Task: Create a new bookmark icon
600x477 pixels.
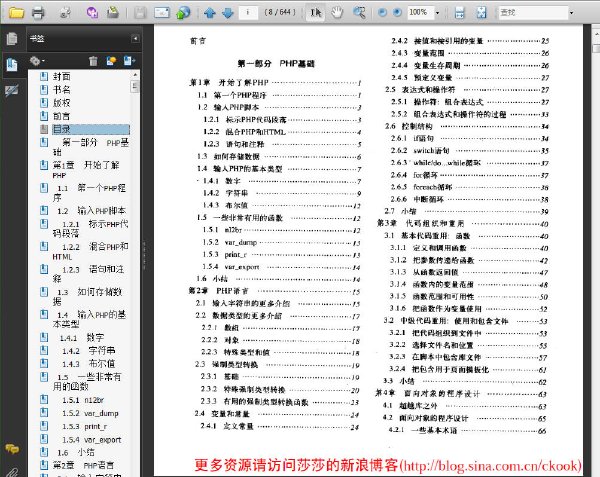Action: click(x=111, y=61)
